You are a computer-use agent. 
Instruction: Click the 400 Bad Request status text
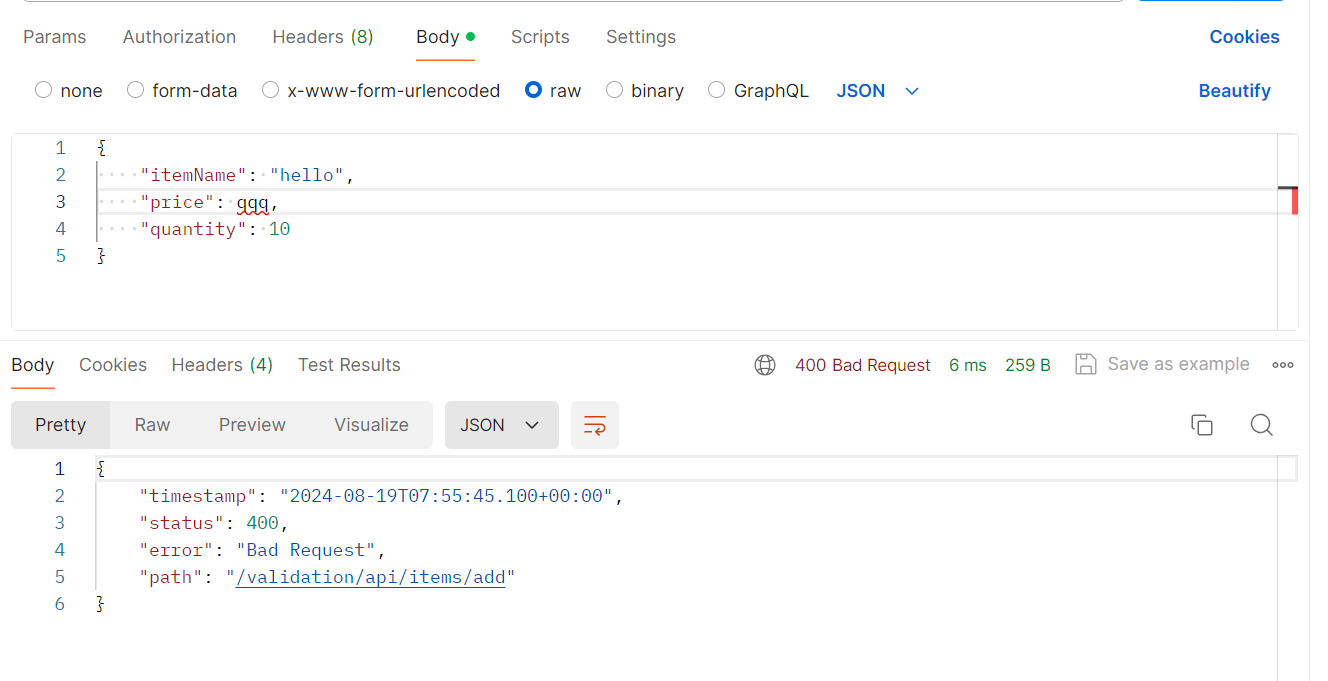(863, 365)
